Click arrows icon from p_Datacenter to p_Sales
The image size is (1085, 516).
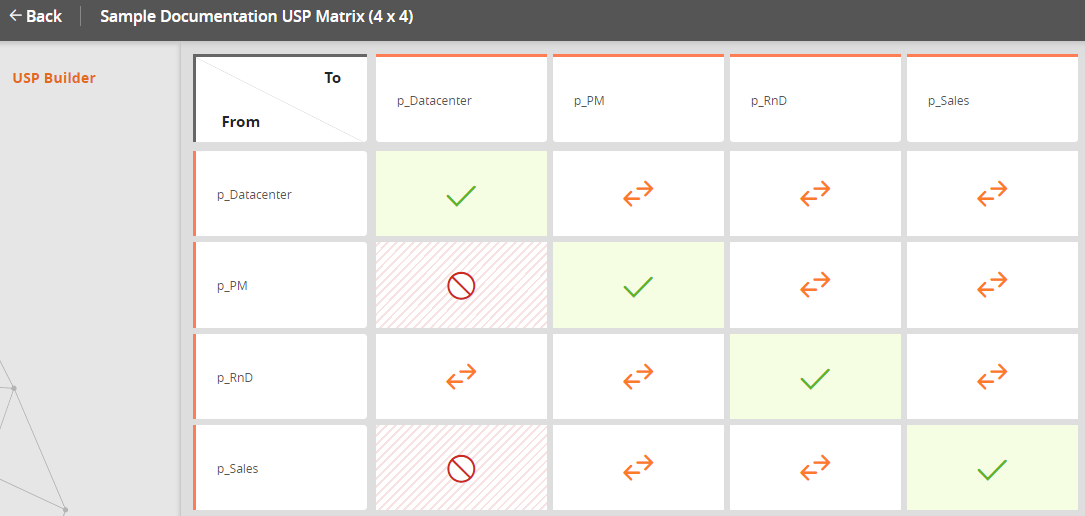click(x=992, y=195)
